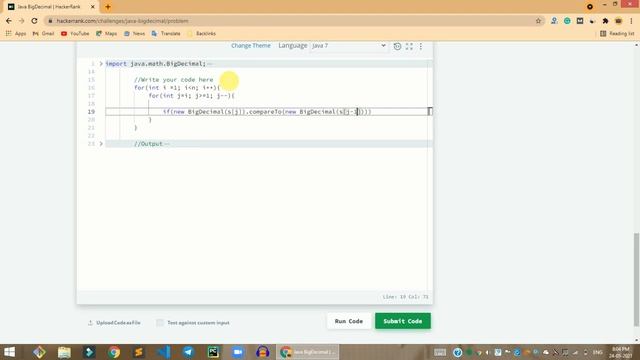Reload the HackerRank page
The image size is (640, 360).
tap(35, 21)
